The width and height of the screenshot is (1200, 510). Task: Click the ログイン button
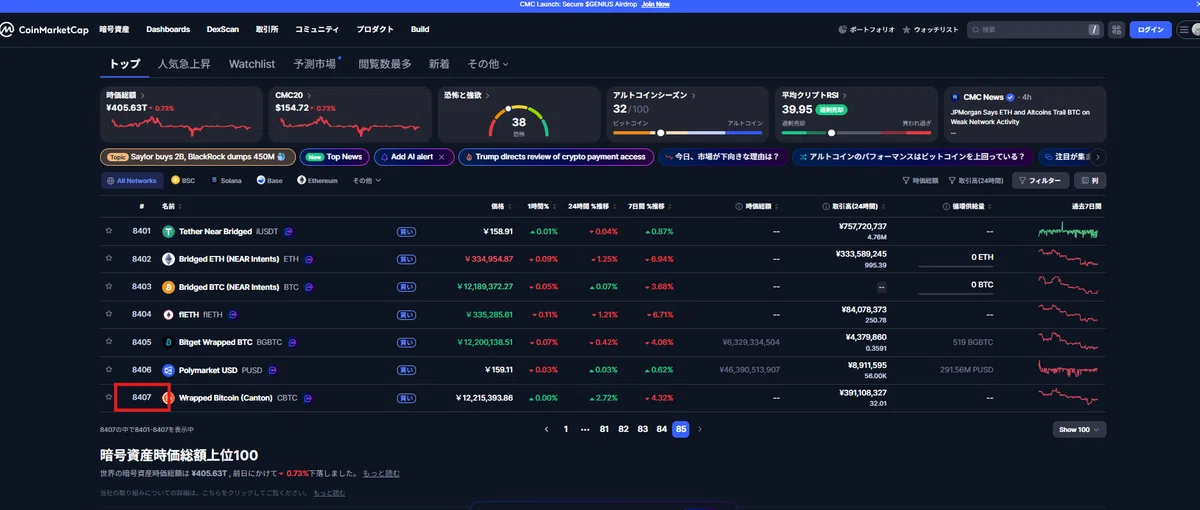pos(1150,30)
